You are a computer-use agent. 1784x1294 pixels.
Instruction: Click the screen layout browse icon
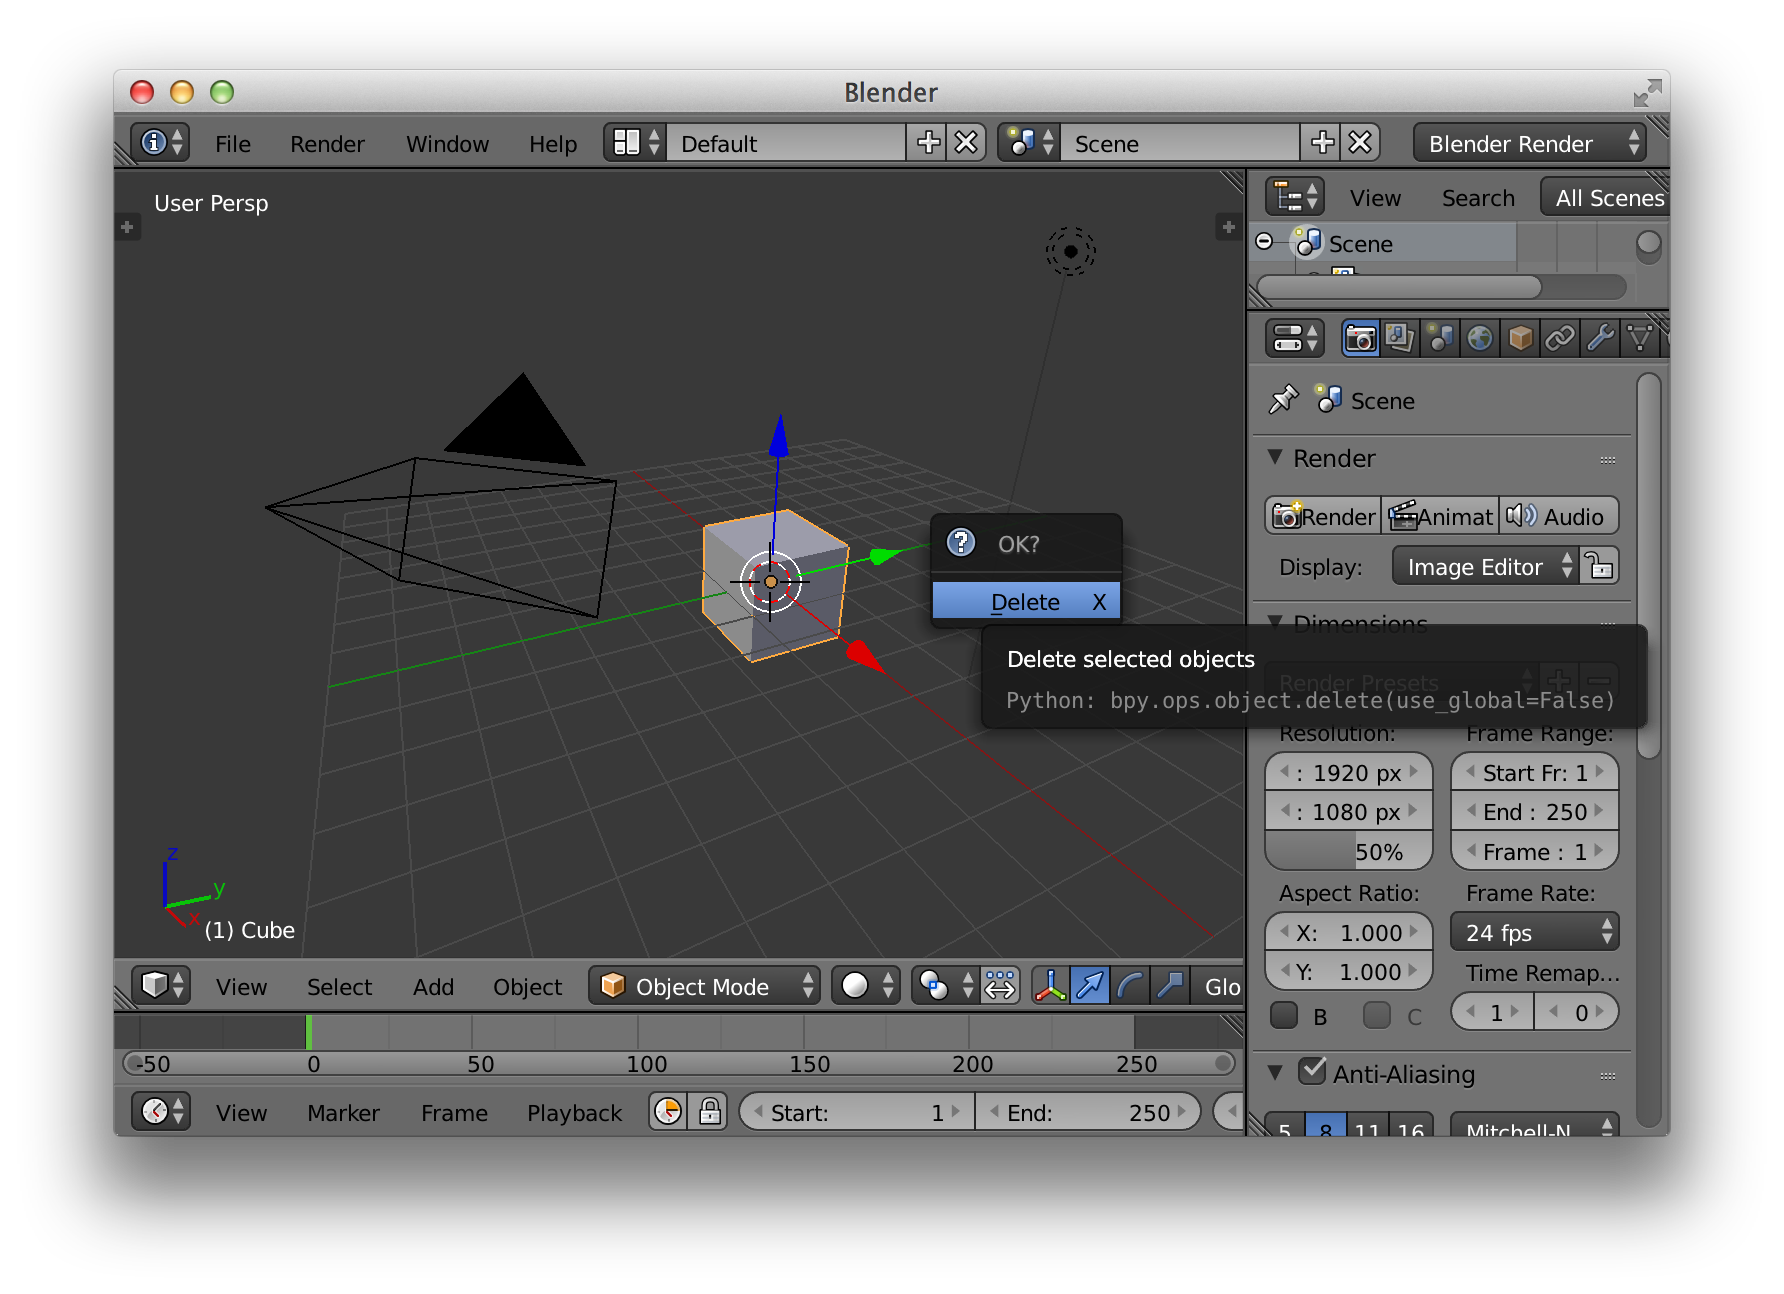636,143
